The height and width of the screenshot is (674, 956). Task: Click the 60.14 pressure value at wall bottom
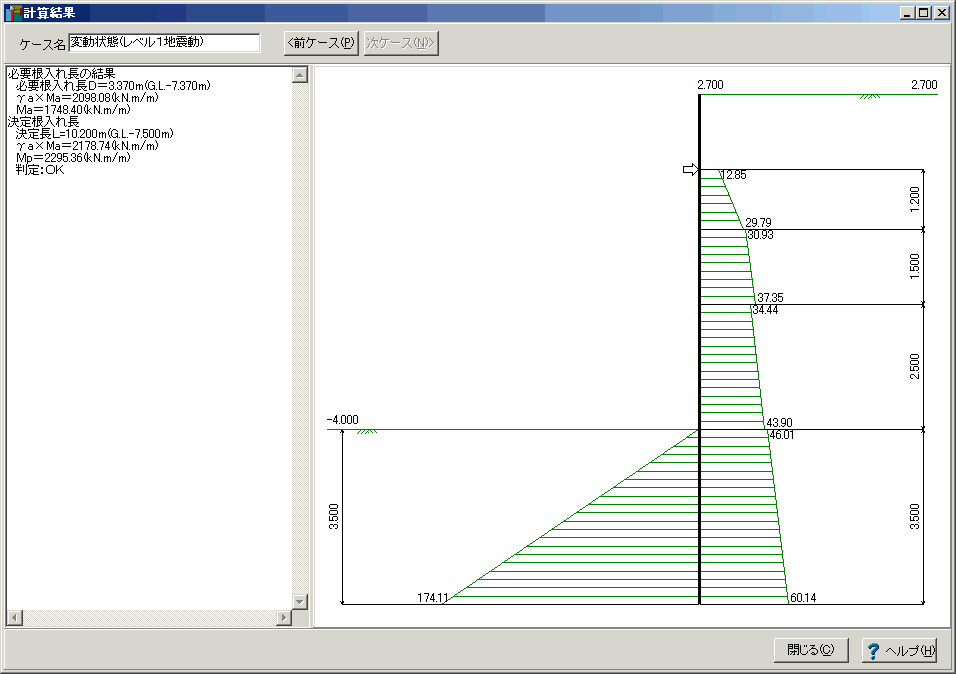click(804, 598)
